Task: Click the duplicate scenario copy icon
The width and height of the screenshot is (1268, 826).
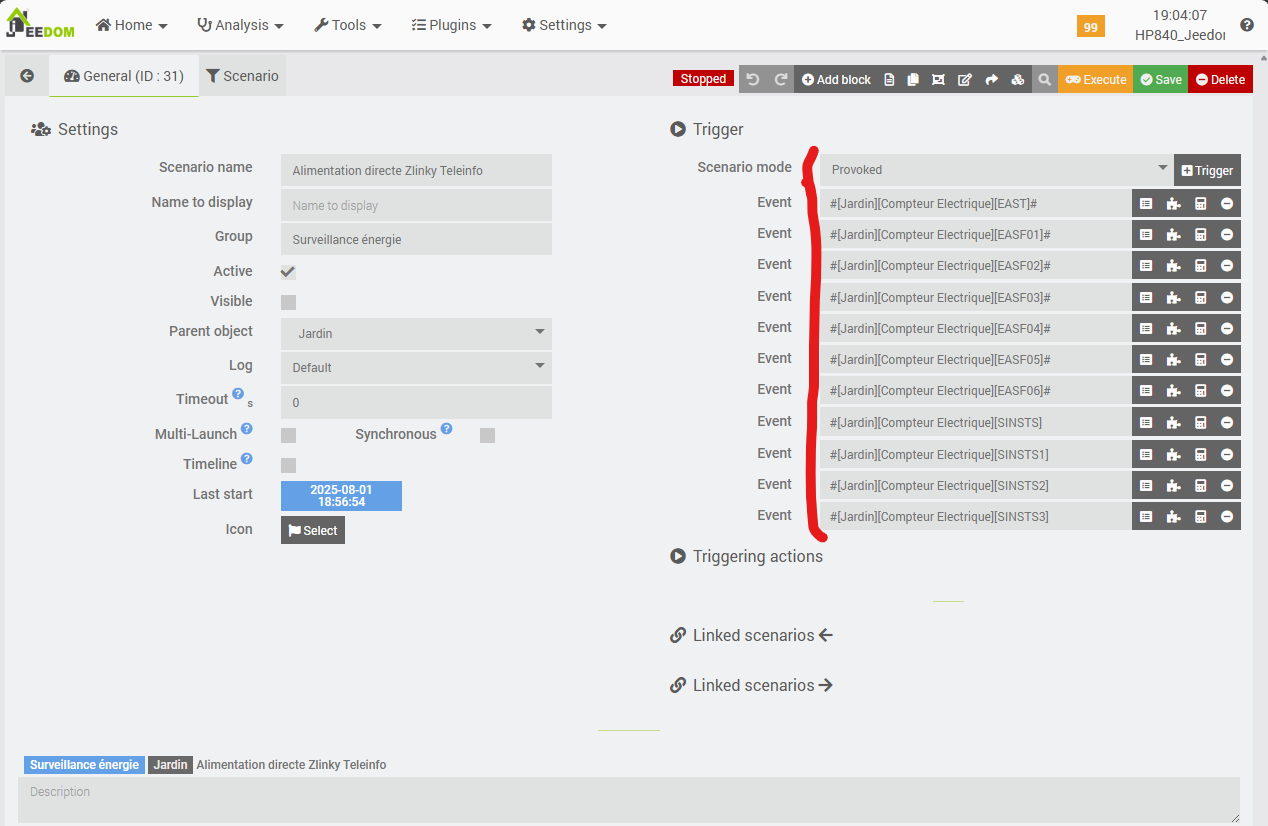Action: pyautogui.click(x=913, y=80)
